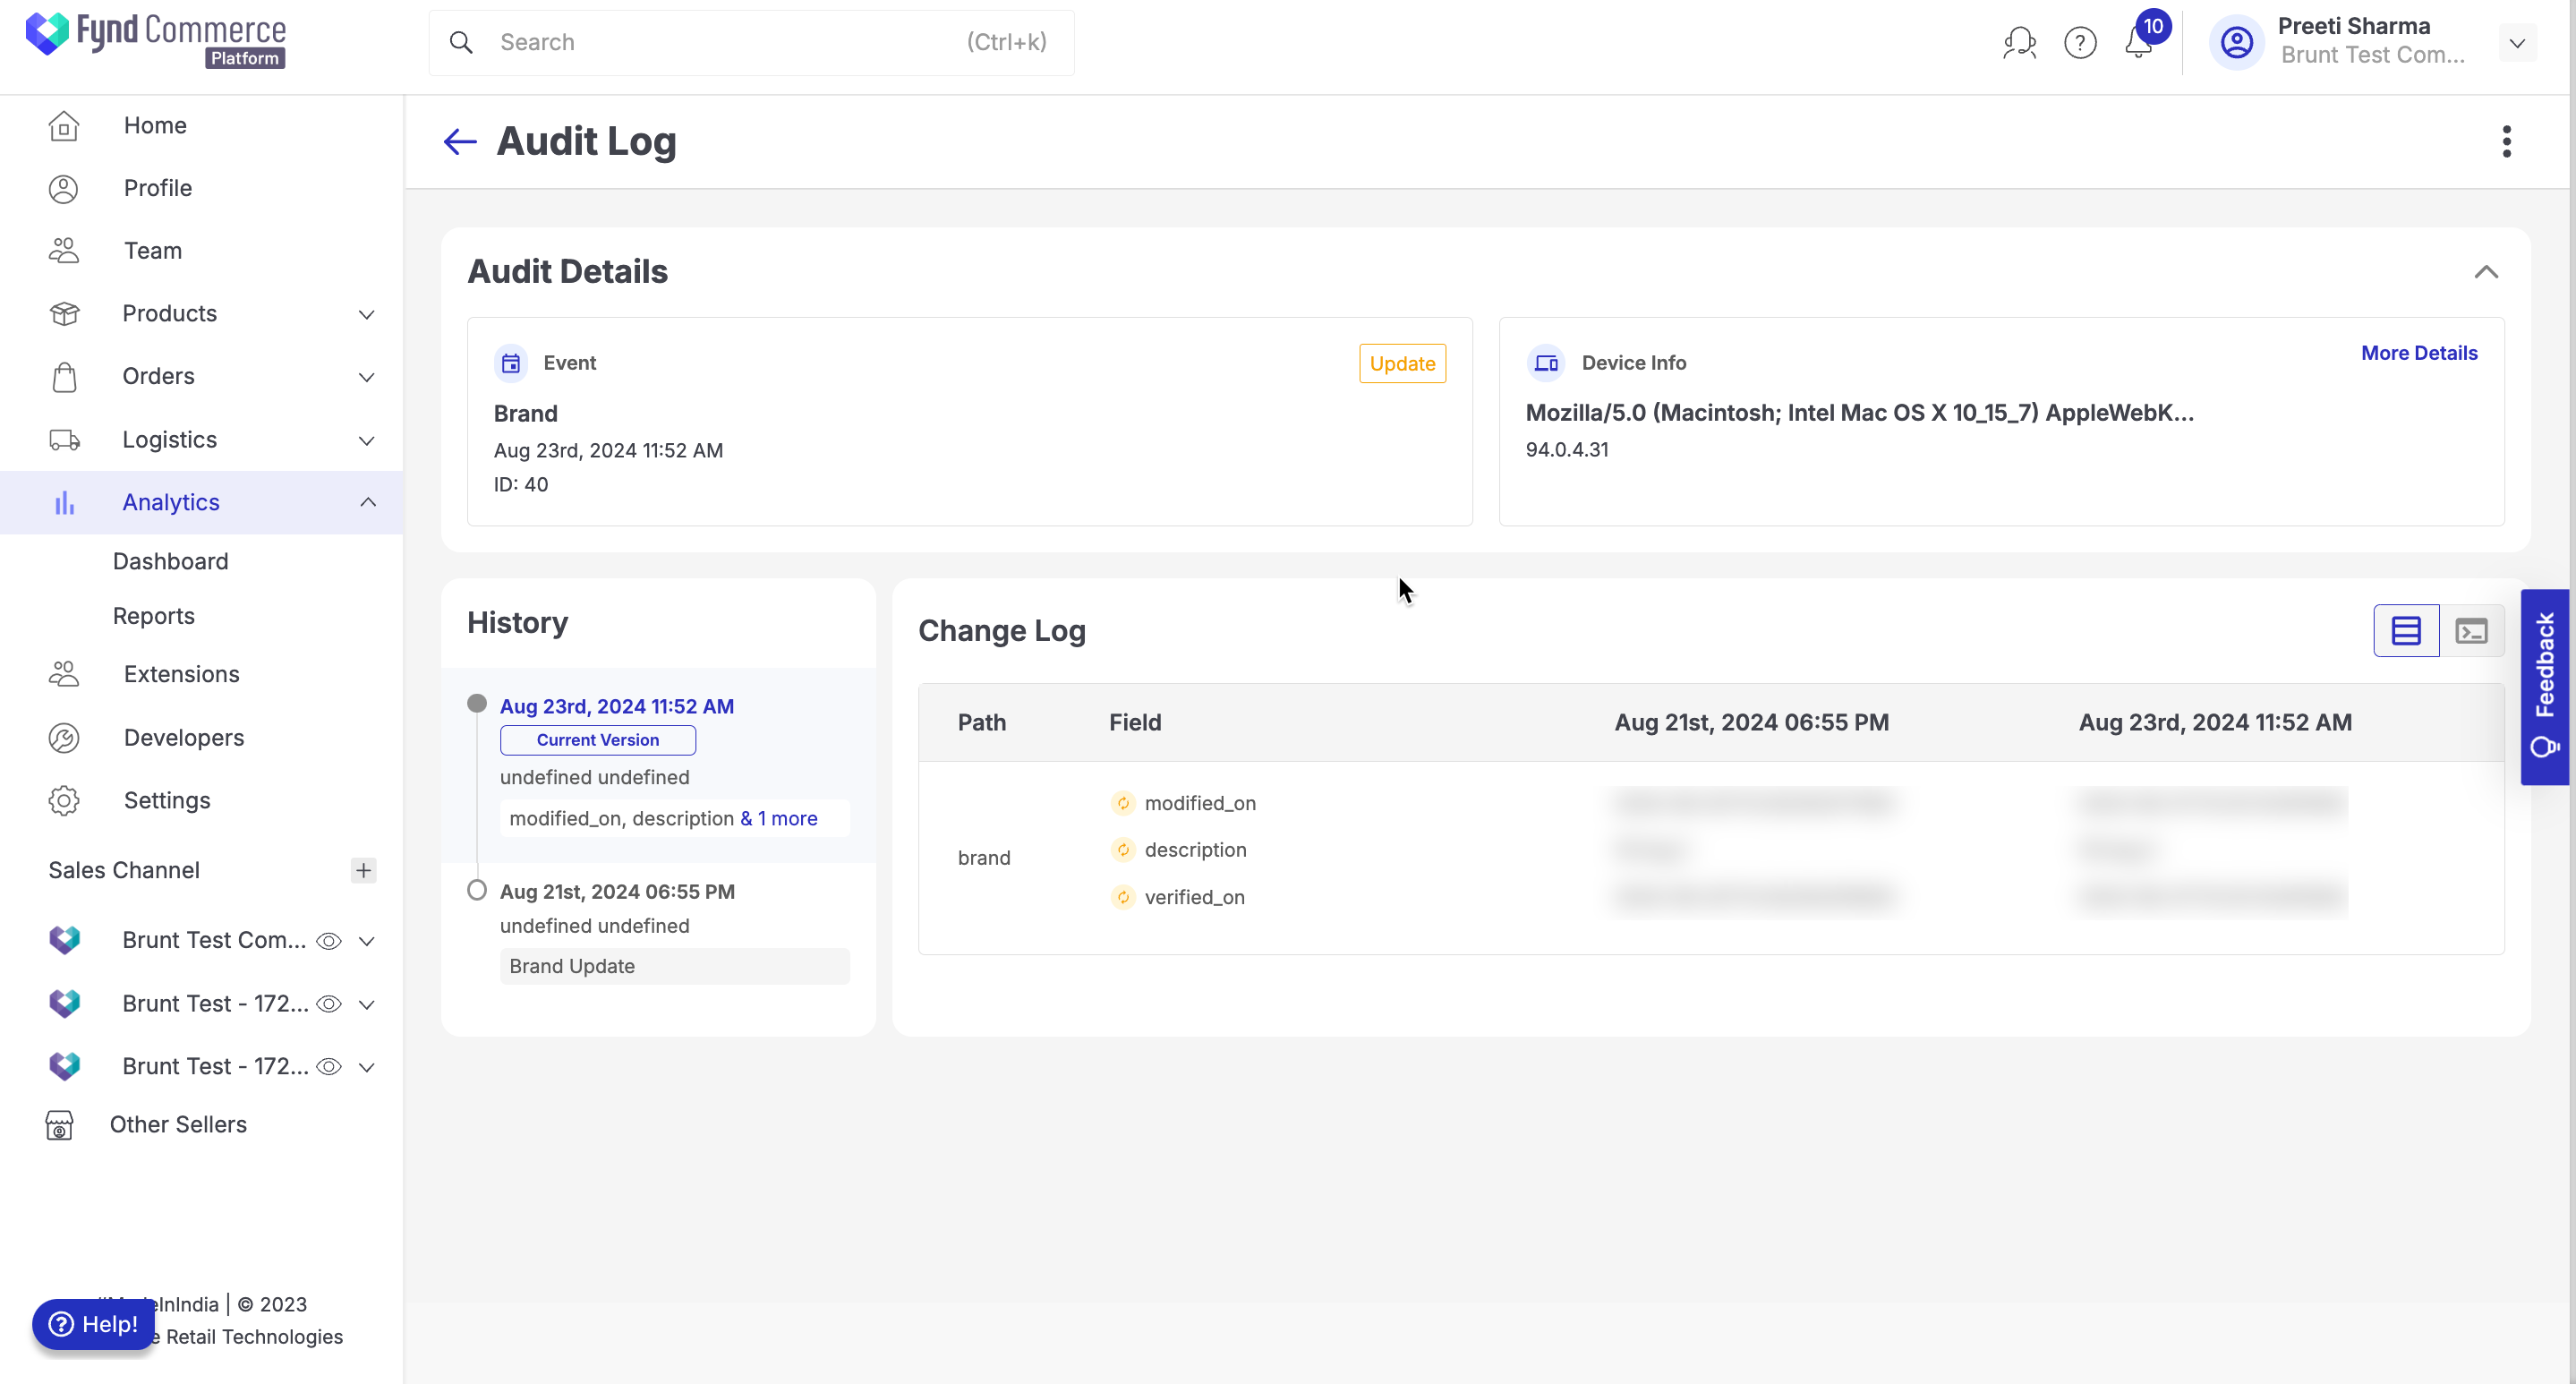This screenshot has height=1384, width=2576.
Task: Click the verified_on change indicator icon
Action: [x=1123, y=897]
